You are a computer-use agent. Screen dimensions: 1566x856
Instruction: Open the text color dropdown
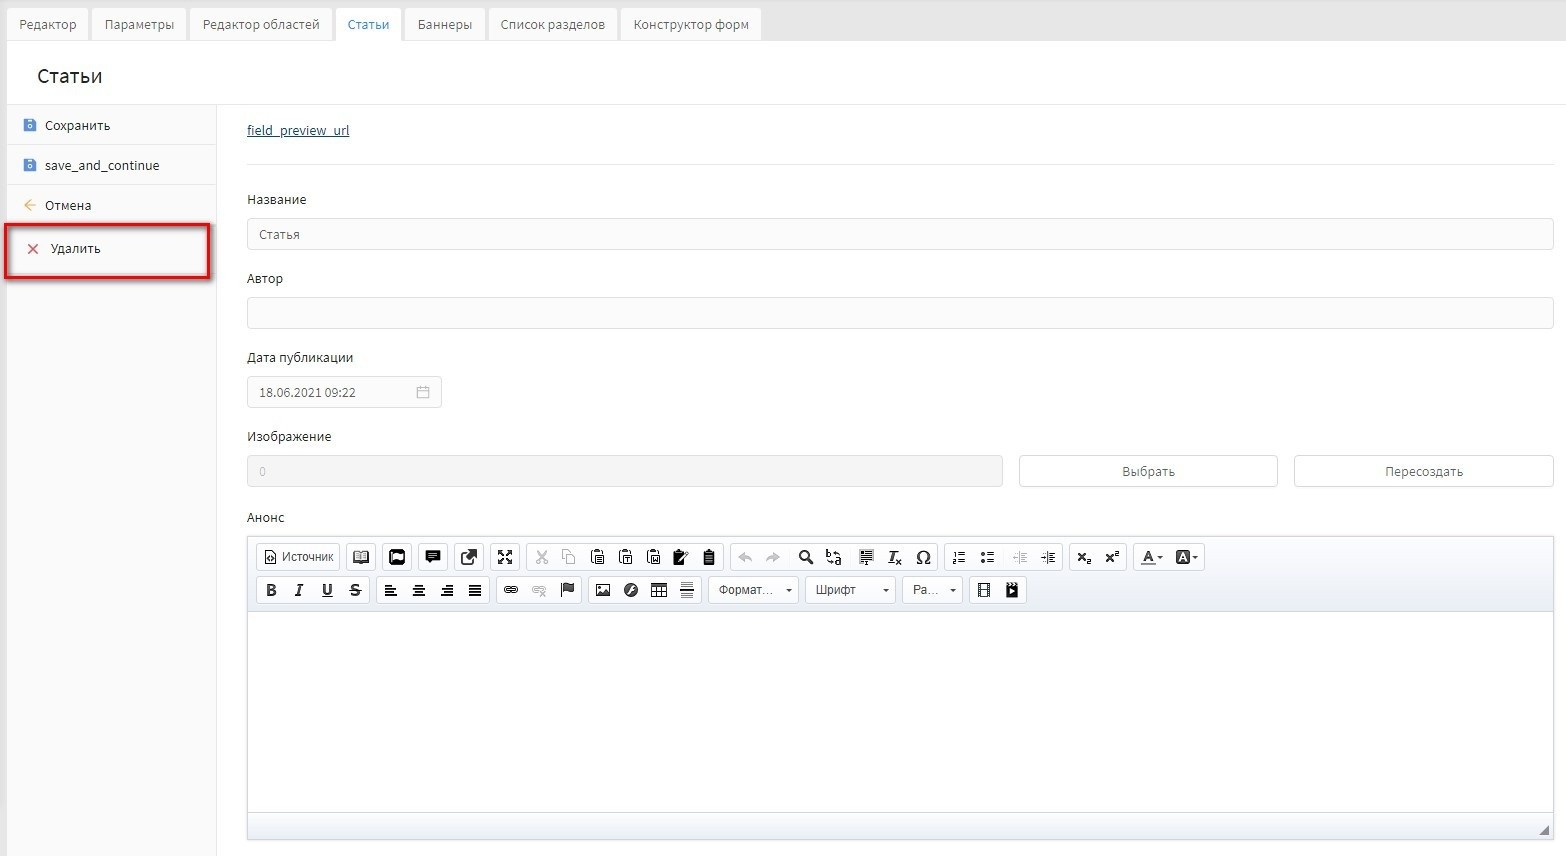point(1152,557)
